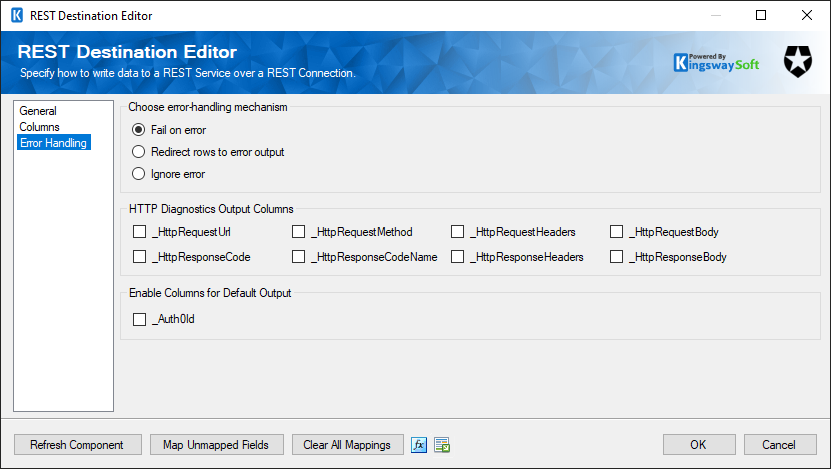831x469 pixels.
Task: Open the fx expression editor icon
Action: point(419,445)
